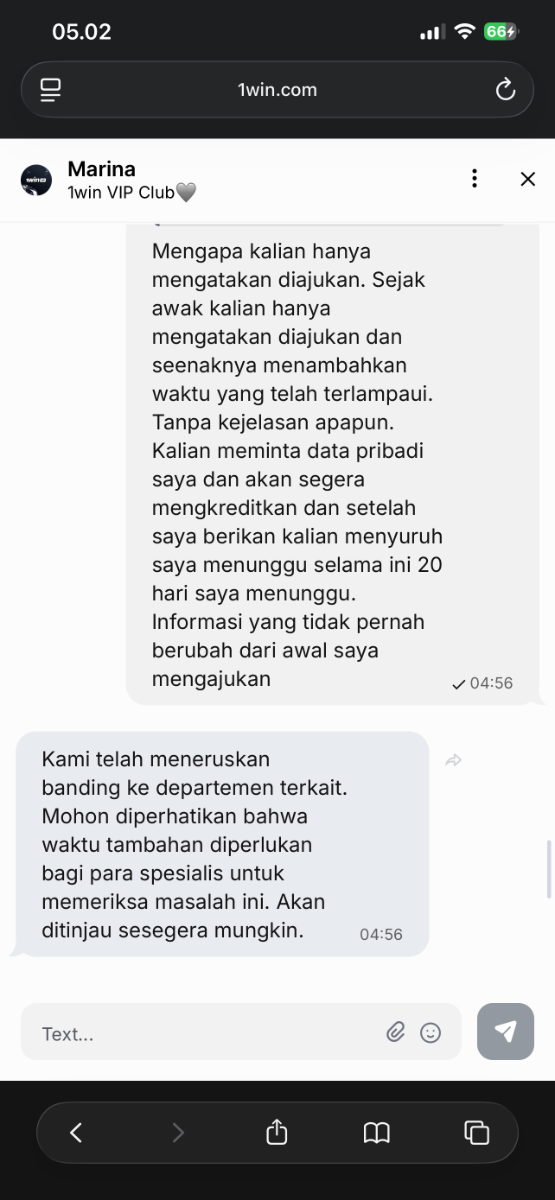Tap the reply bubble about banding ke departemen
The height and width of the screenshot is (1200, 555).
(x=223, y=844)
